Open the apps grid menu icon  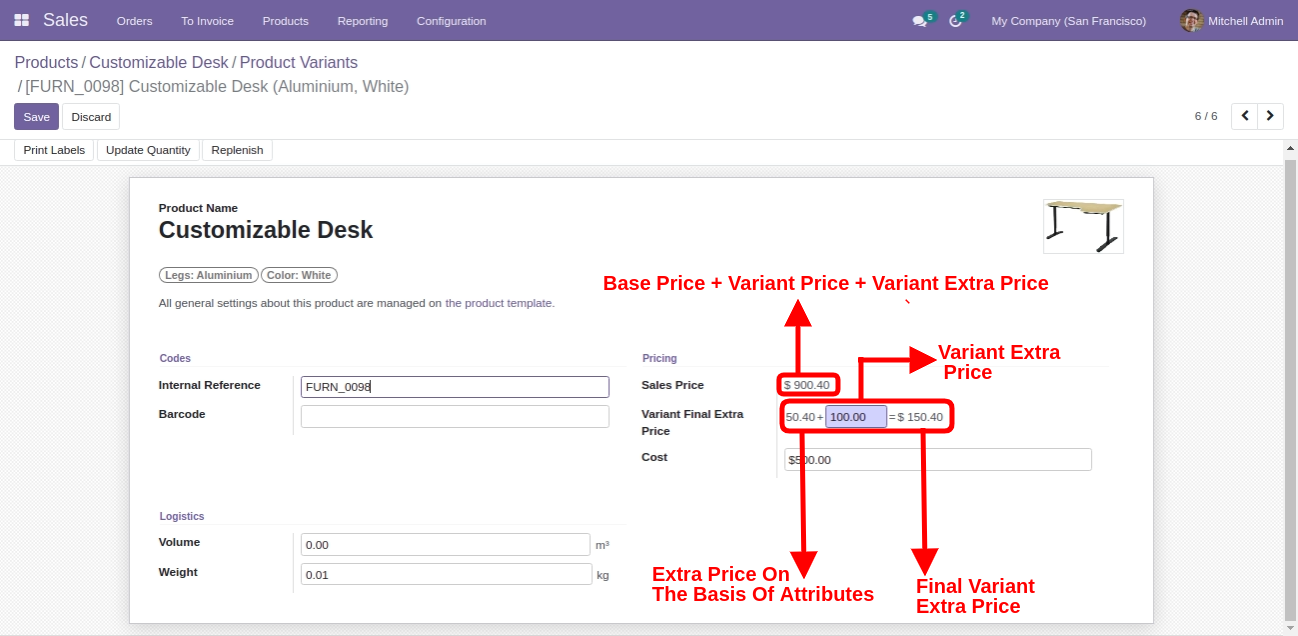tap(21, 20)
